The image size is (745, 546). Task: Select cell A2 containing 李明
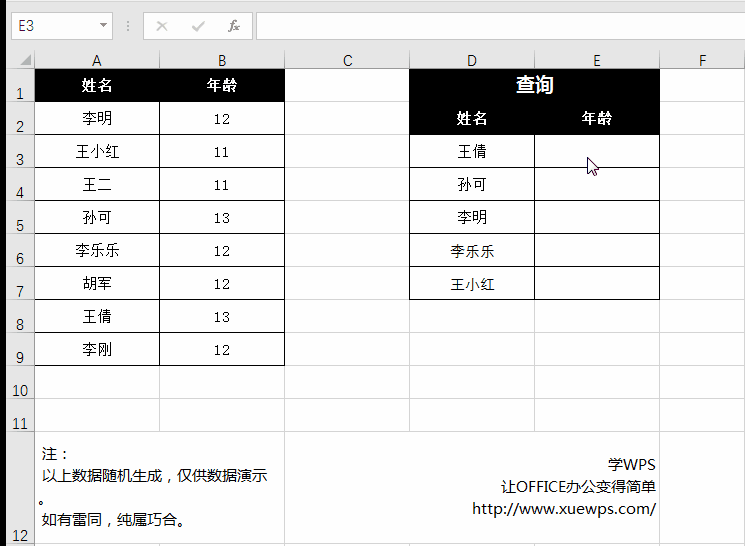97,118
